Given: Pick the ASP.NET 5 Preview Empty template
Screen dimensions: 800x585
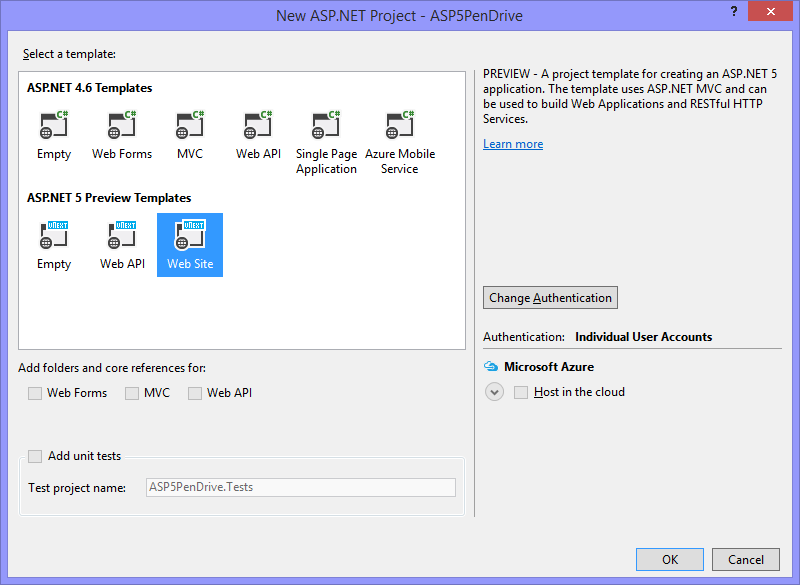Looking at the screenshot, I should [x=54, y=245].
